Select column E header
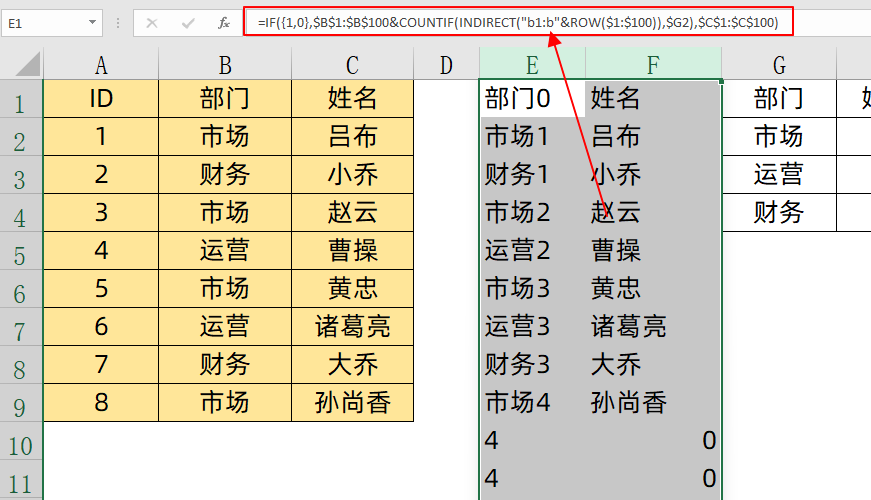The width and height of the screenshot is (871, 500). click(x=532, y=64)
